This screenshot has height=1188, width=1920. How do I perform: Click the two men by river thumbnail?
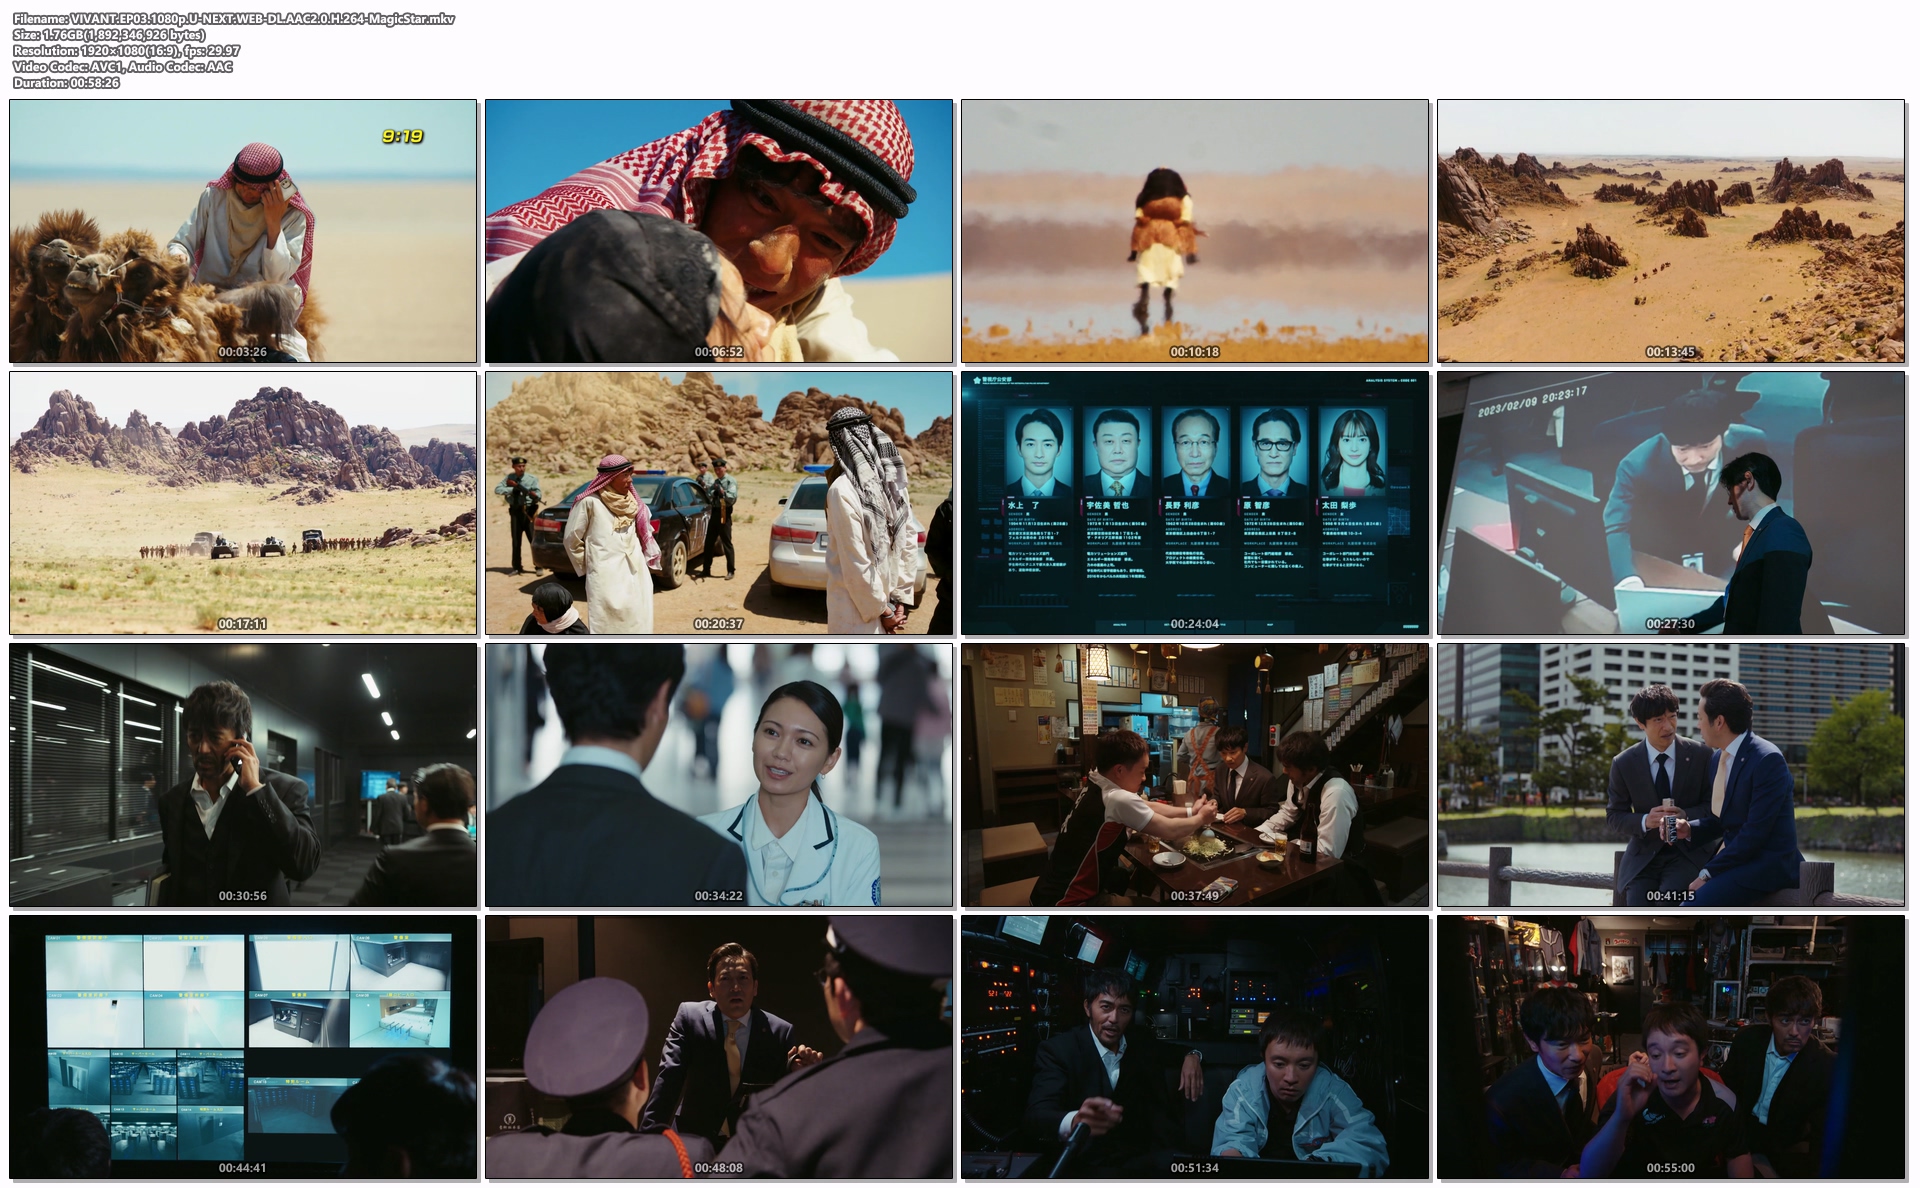(x=1670, y=774)
